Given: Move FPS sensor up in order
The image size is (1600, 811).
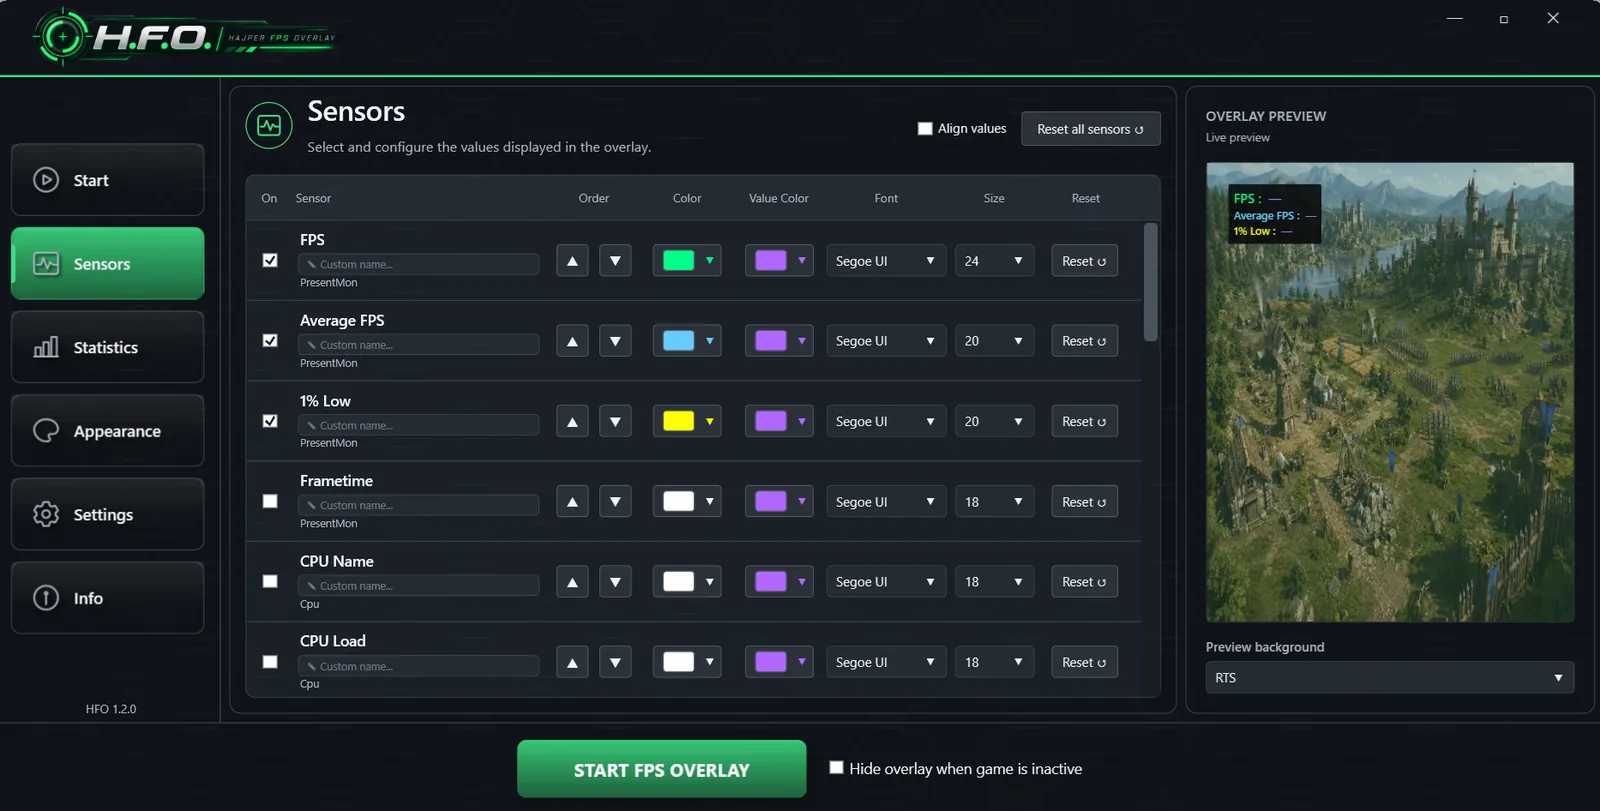Looking at the screenshot, I should click(572, 261).
